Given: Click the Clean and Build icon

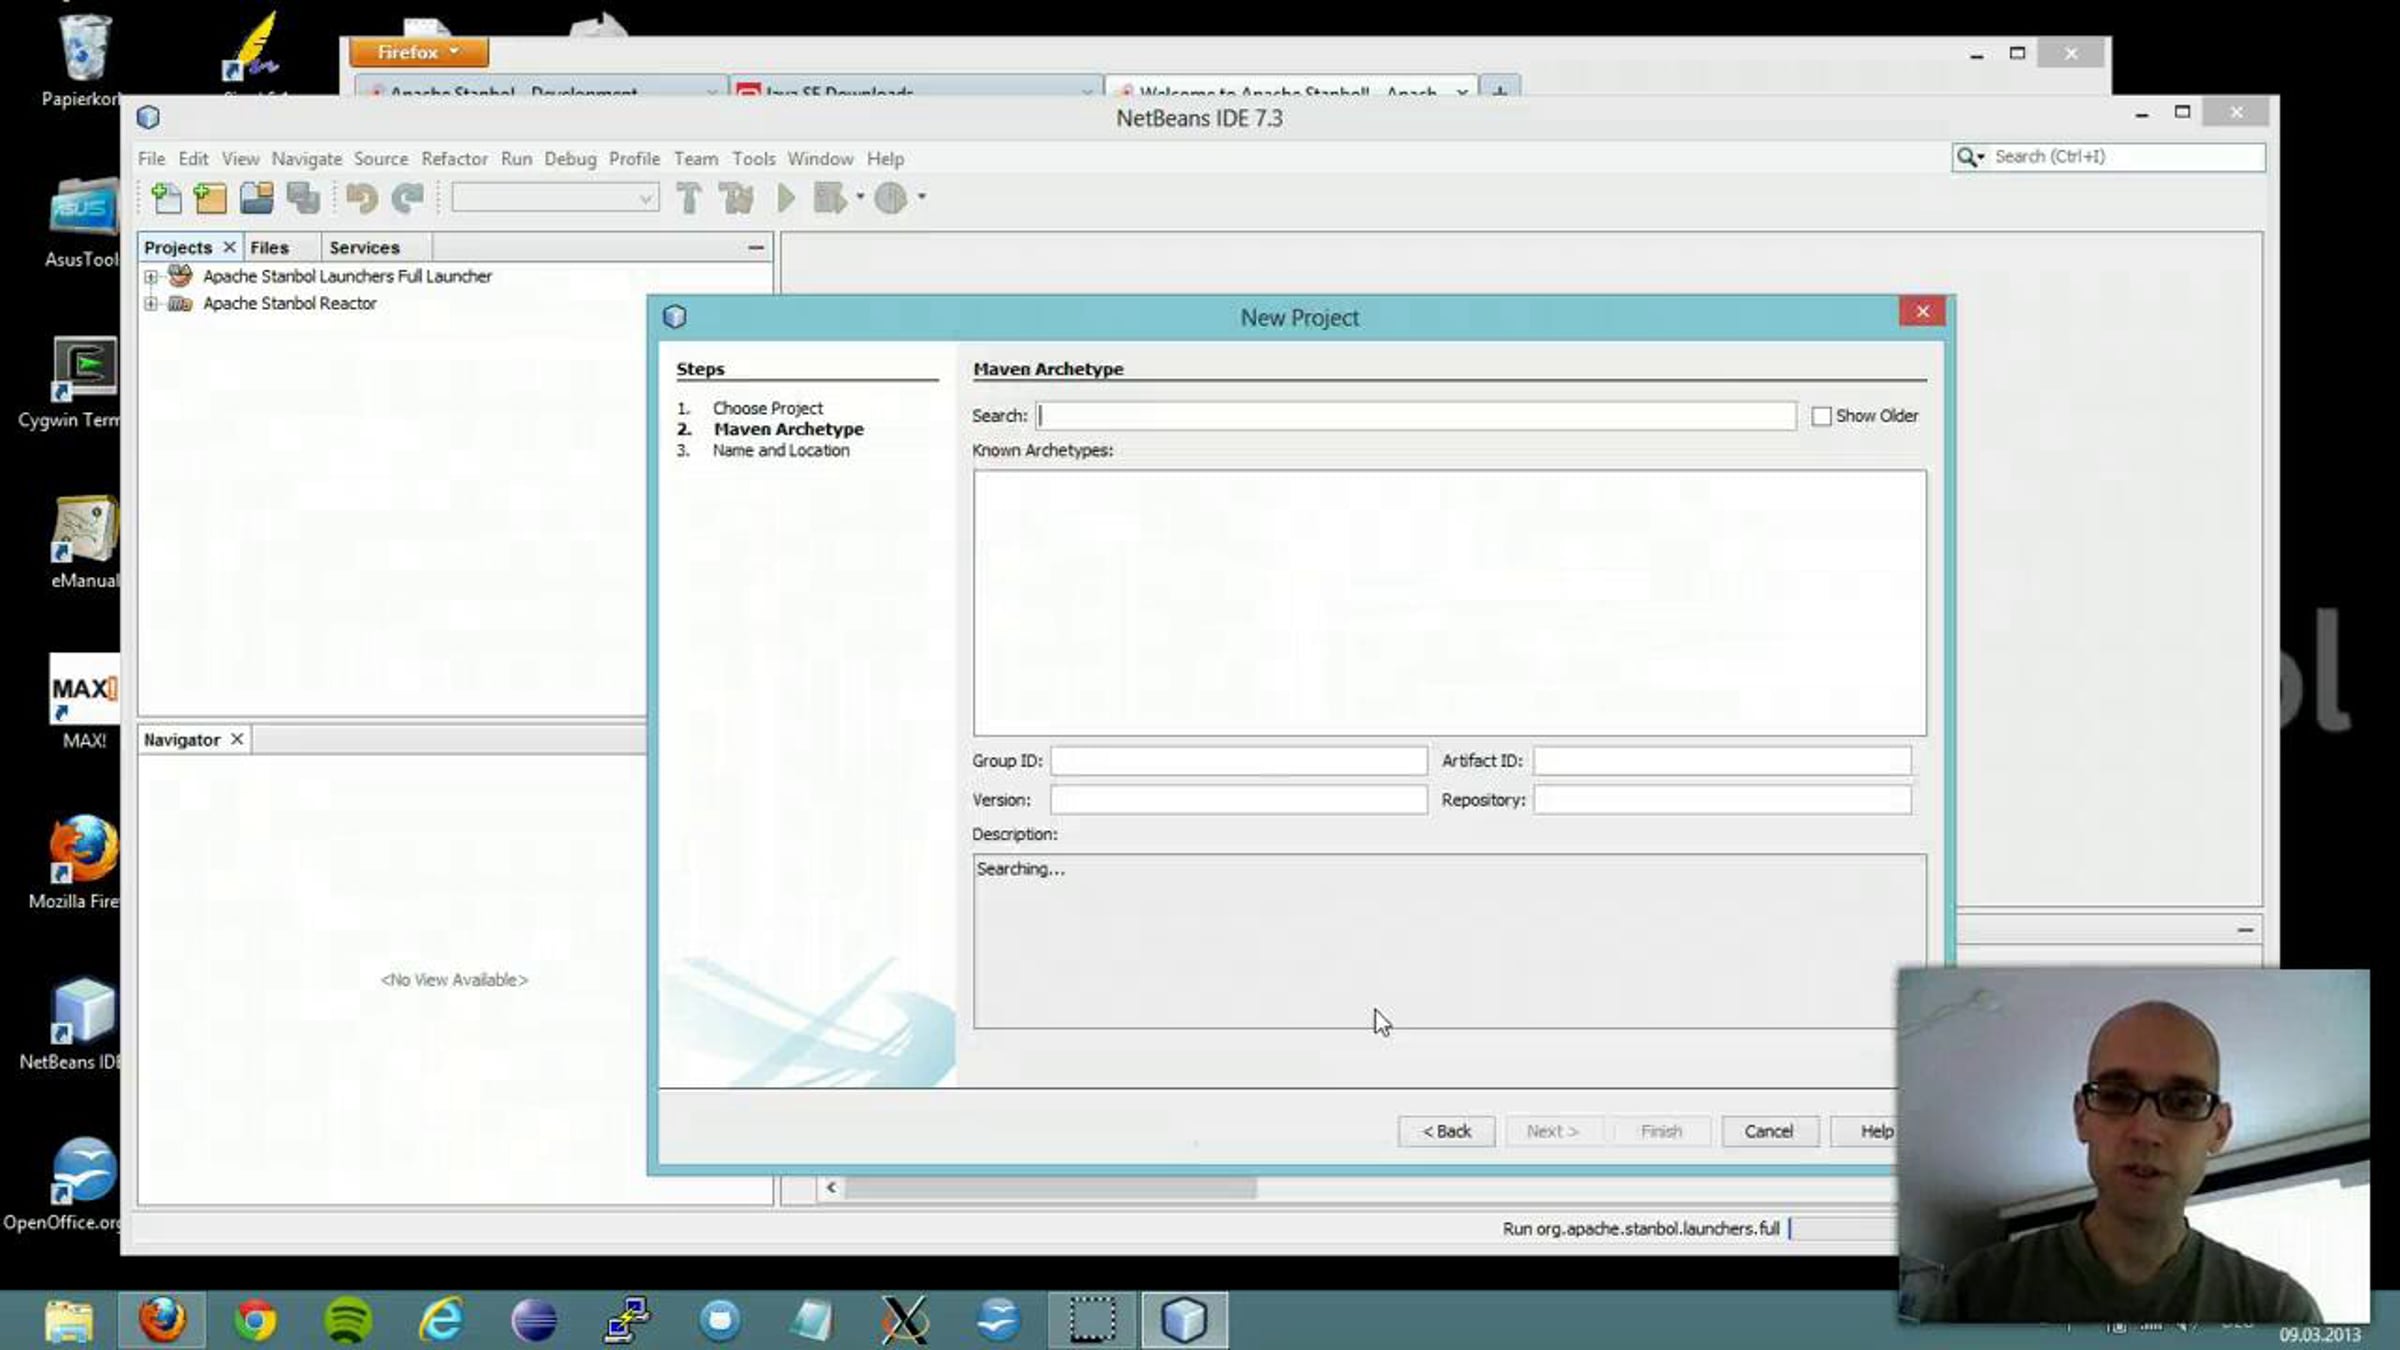Looking at the screenshot, I should [x=736, y=198].
